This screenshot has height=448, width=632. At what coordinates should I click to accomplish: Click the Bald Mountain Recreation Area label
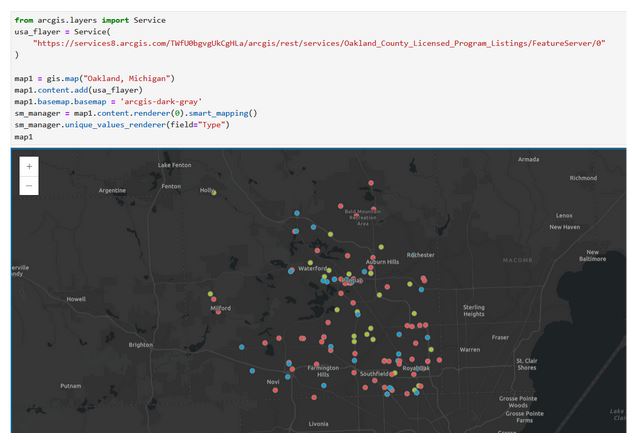pos(362,217)
